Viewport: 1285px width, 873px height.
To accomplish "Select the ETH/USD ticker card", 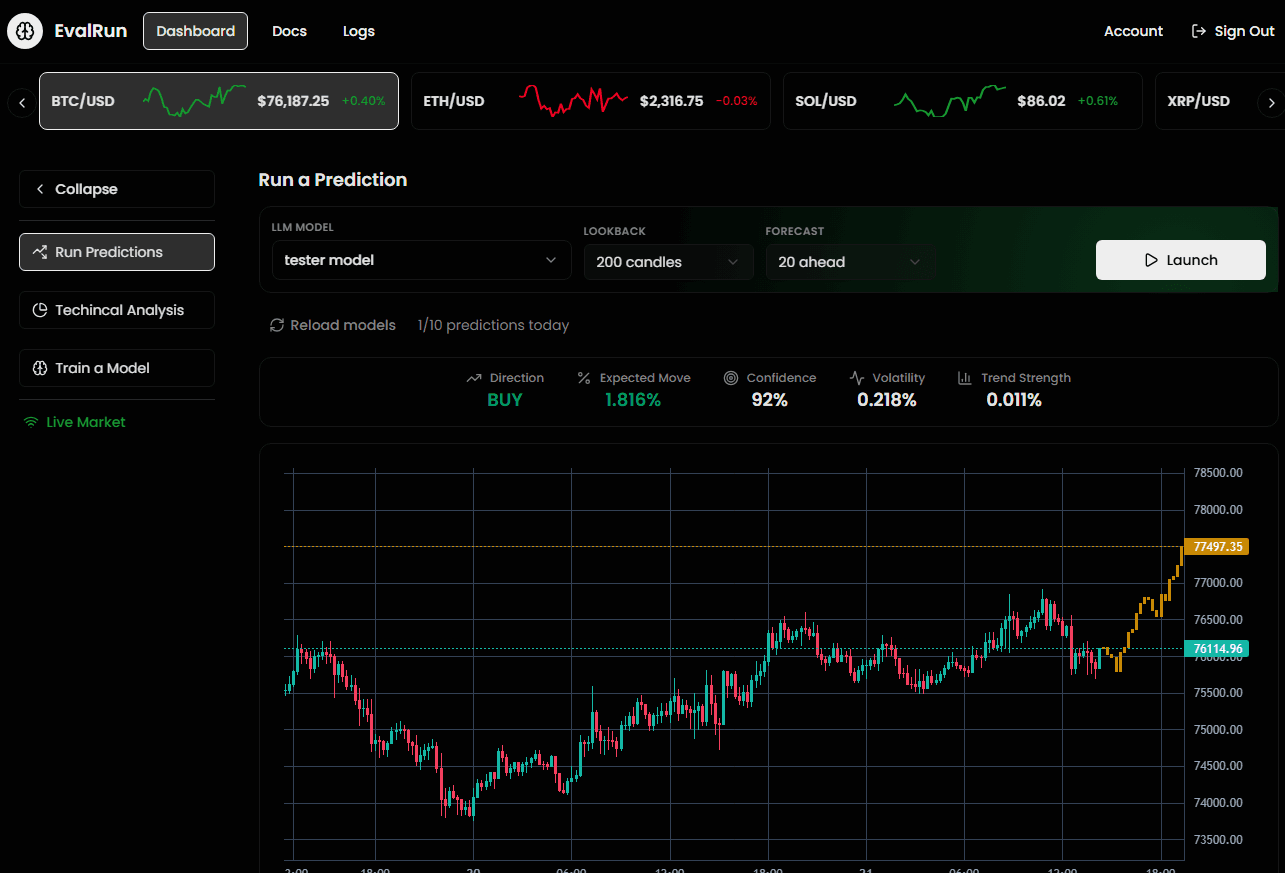I will 590,101.
